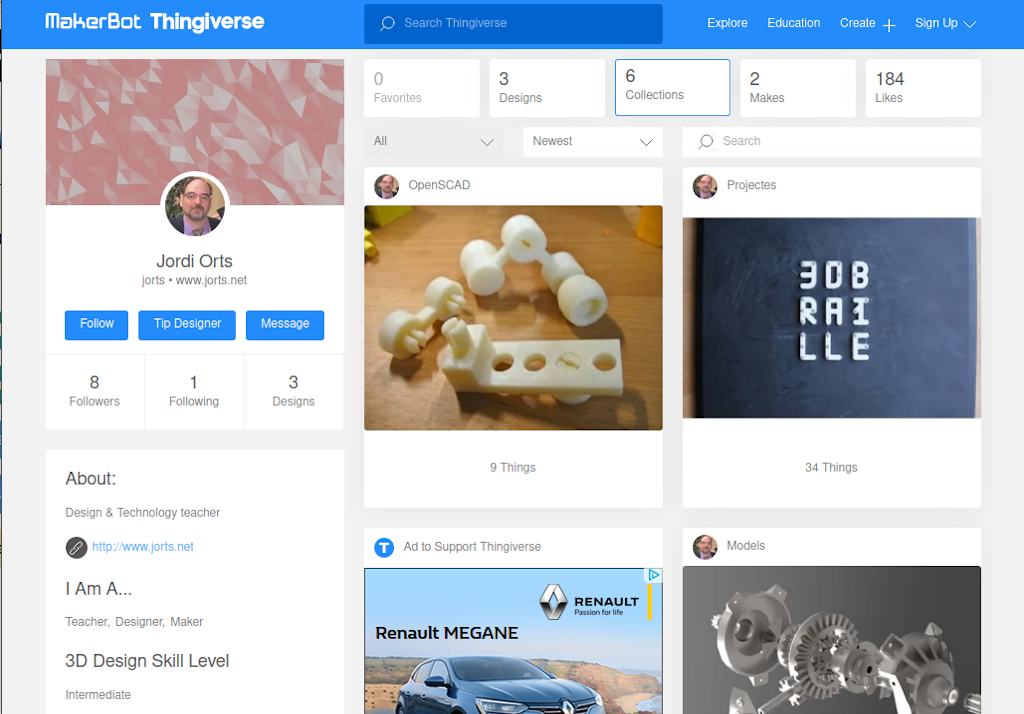Expand the Sign Up dropdown menu
The height and width of the screenshot is (714, 1024).
[x=945, y=24]
